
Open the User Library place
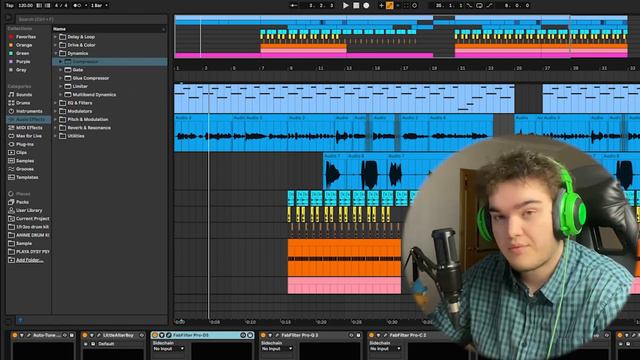coord(29,210)
